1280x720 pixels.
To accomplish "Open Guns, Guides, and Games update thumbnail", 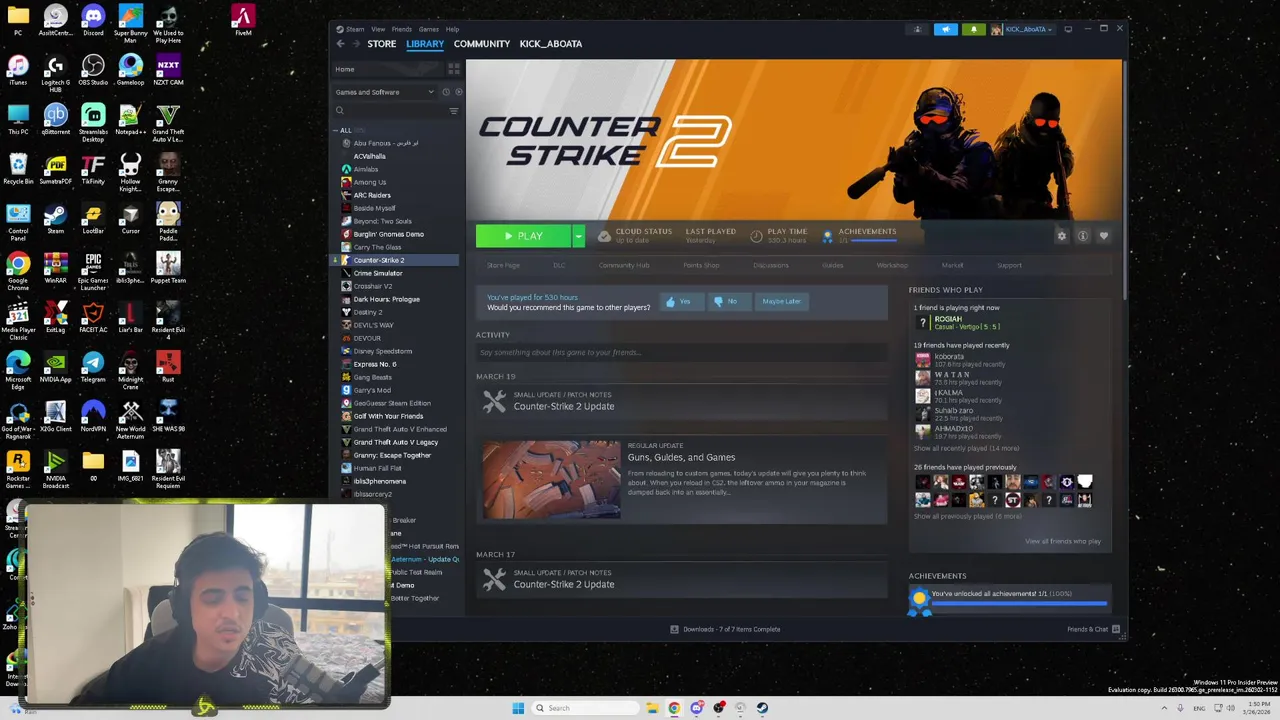I will click(x=552, y=480).
